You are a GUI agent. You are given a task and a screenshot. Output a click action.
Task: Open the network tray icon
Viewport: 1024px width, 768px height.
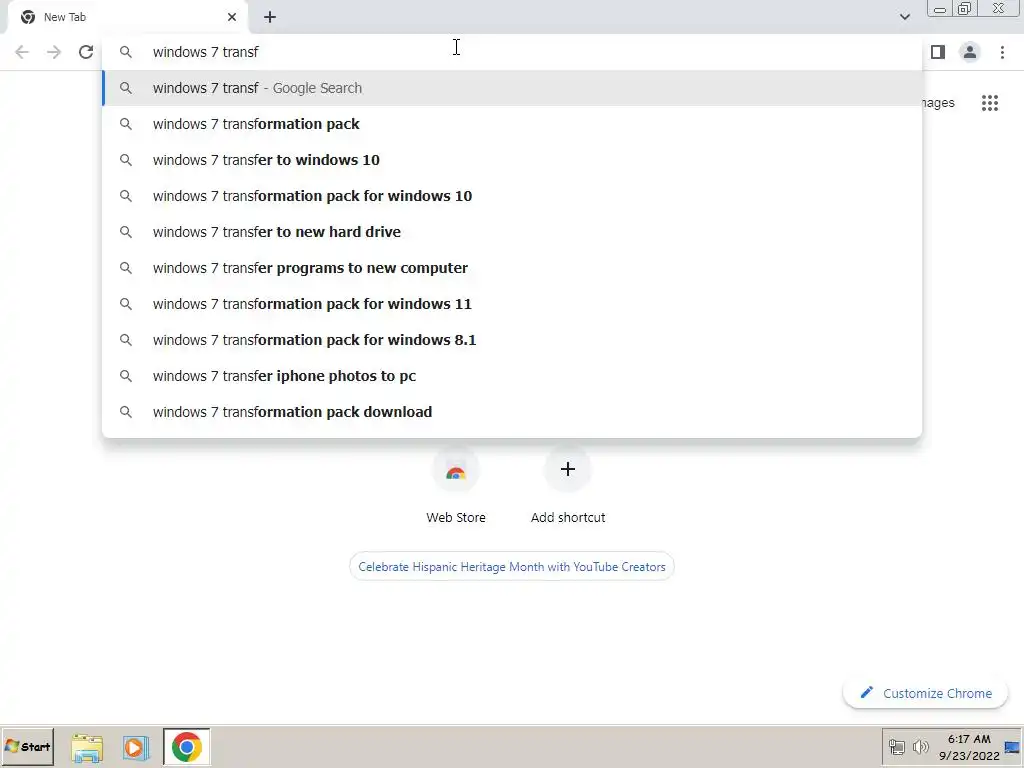pos(897,747)
